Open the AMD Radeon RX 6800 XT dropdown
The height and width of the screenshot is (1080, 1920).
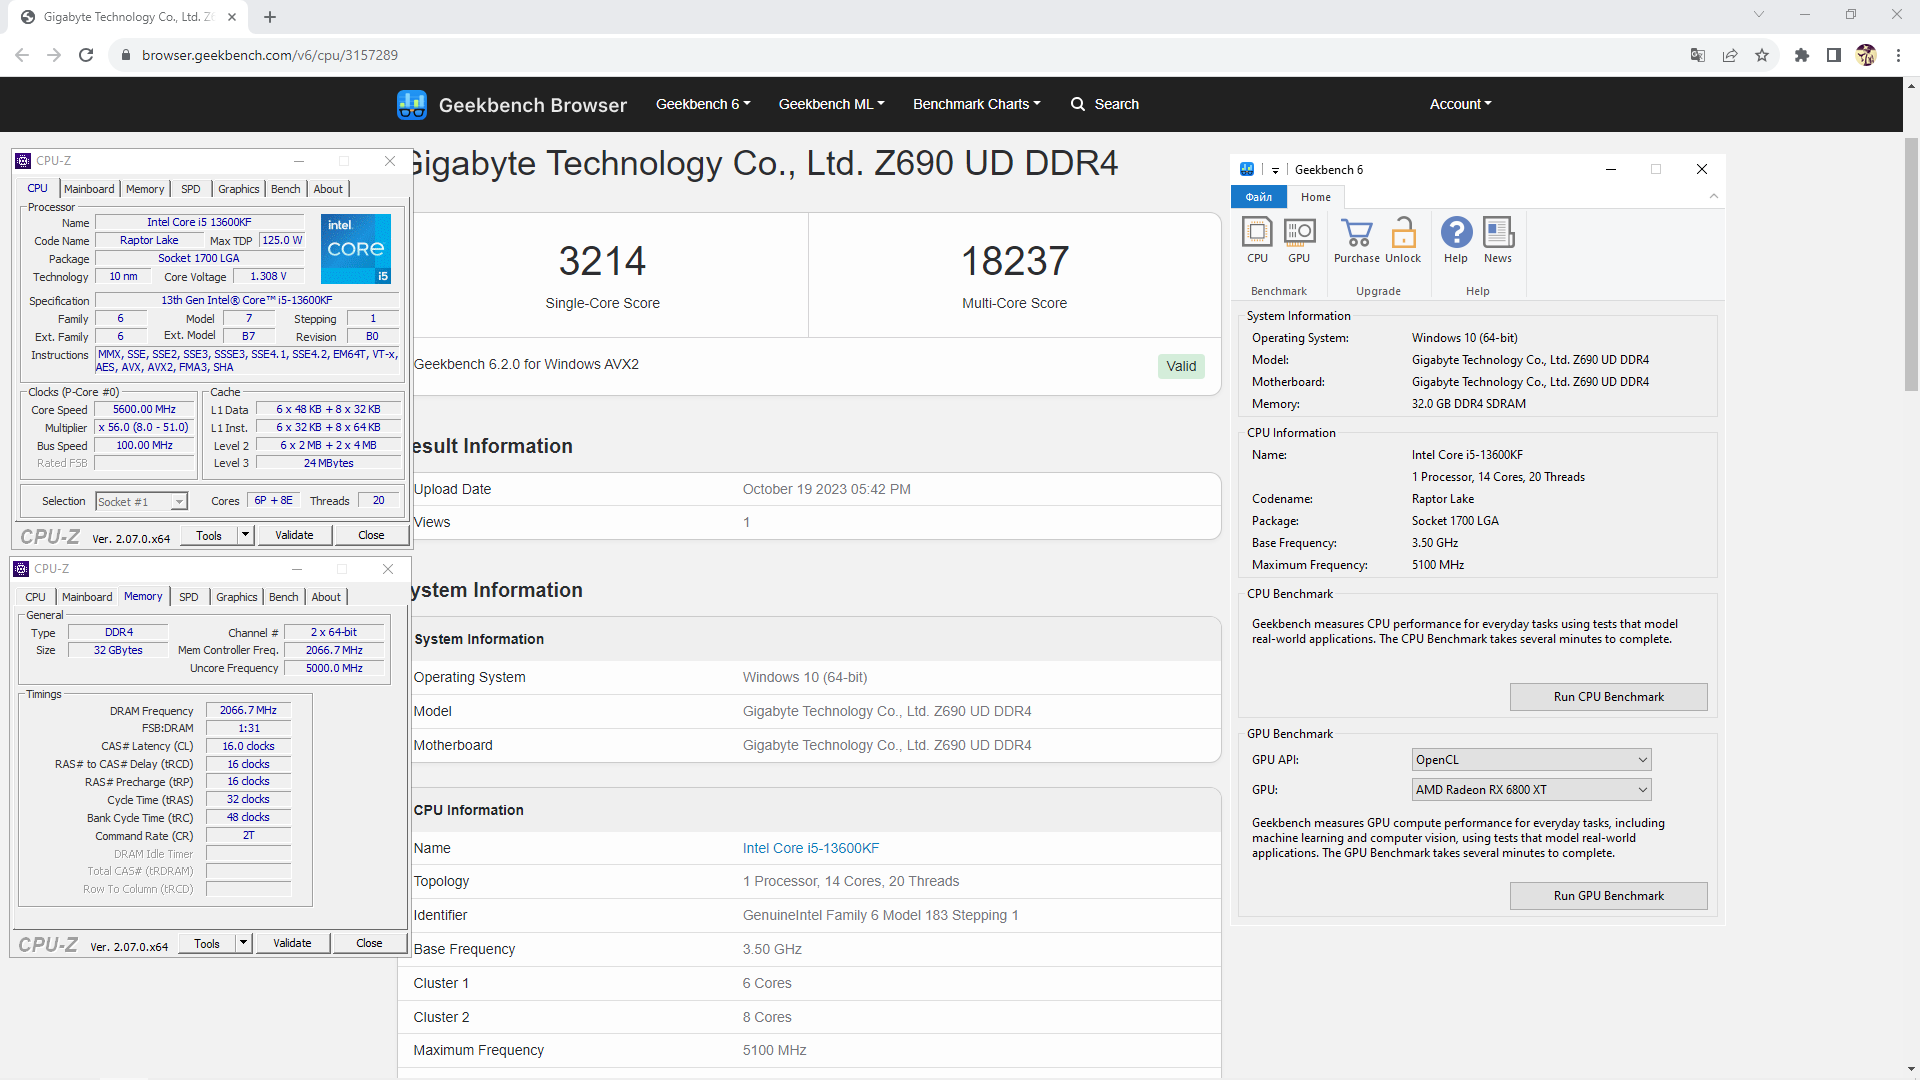pyautogui.click(x=1531, y=790)
